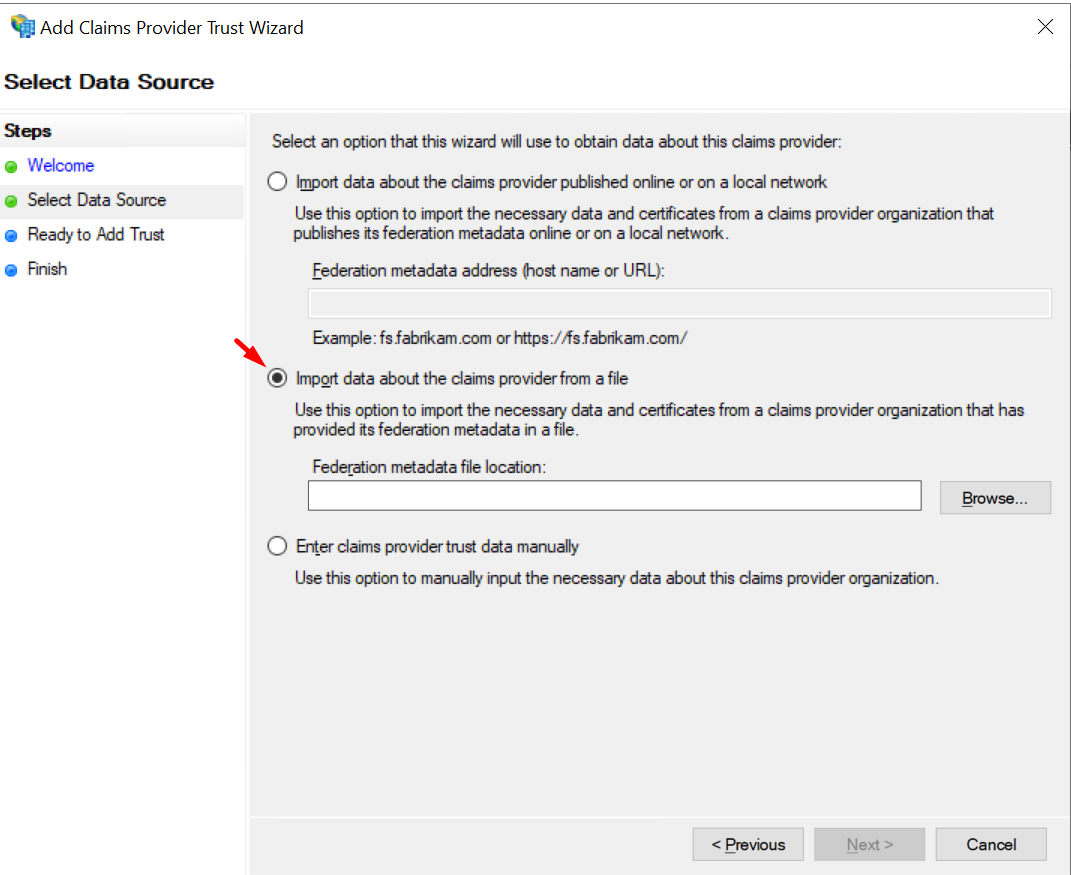
Task: Focus the Federation metadata file location field
Action: [614, 496]
